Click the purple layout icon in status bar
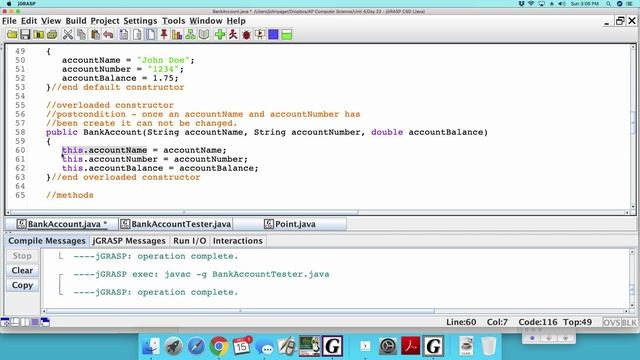This screenshot has height=360, width=640. (x=35, y=322)
